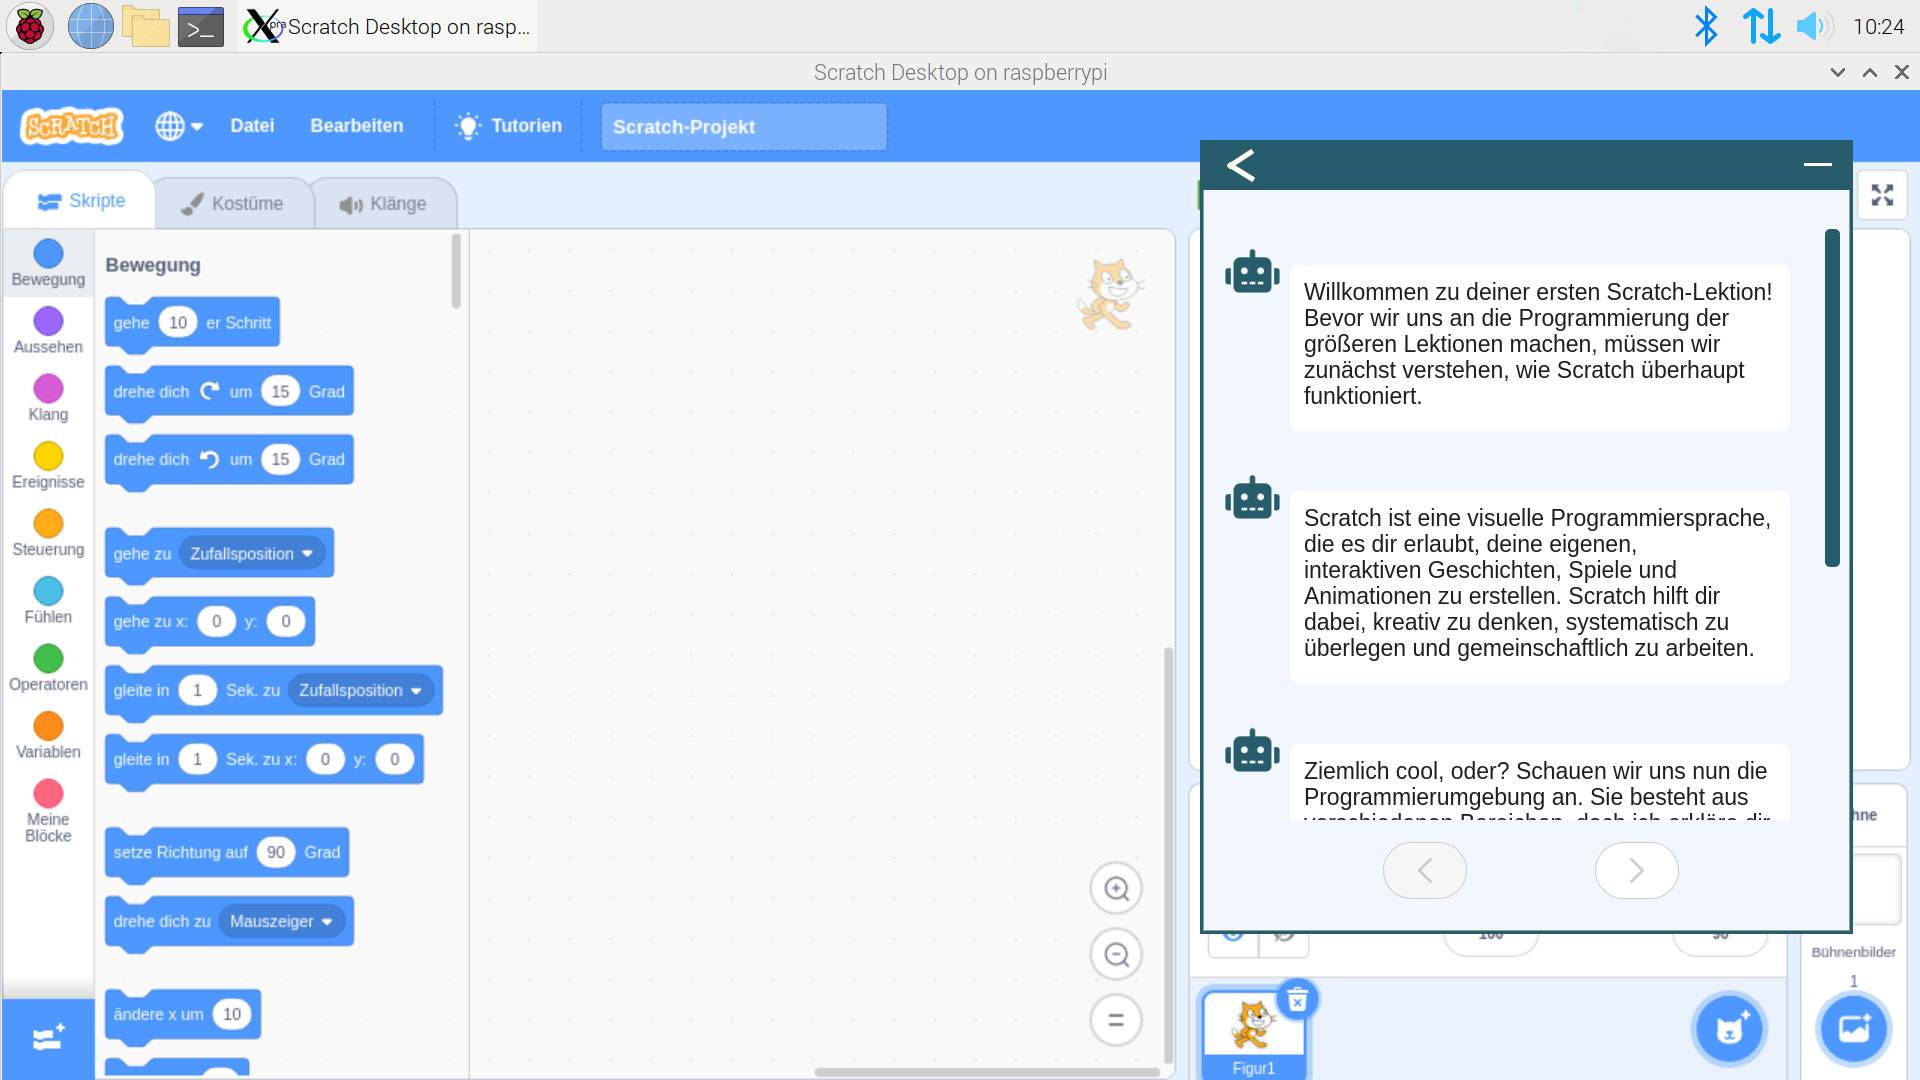Minimize the tutorial lesson panel
The image size is (1920, 1080).
point(1817,164)
